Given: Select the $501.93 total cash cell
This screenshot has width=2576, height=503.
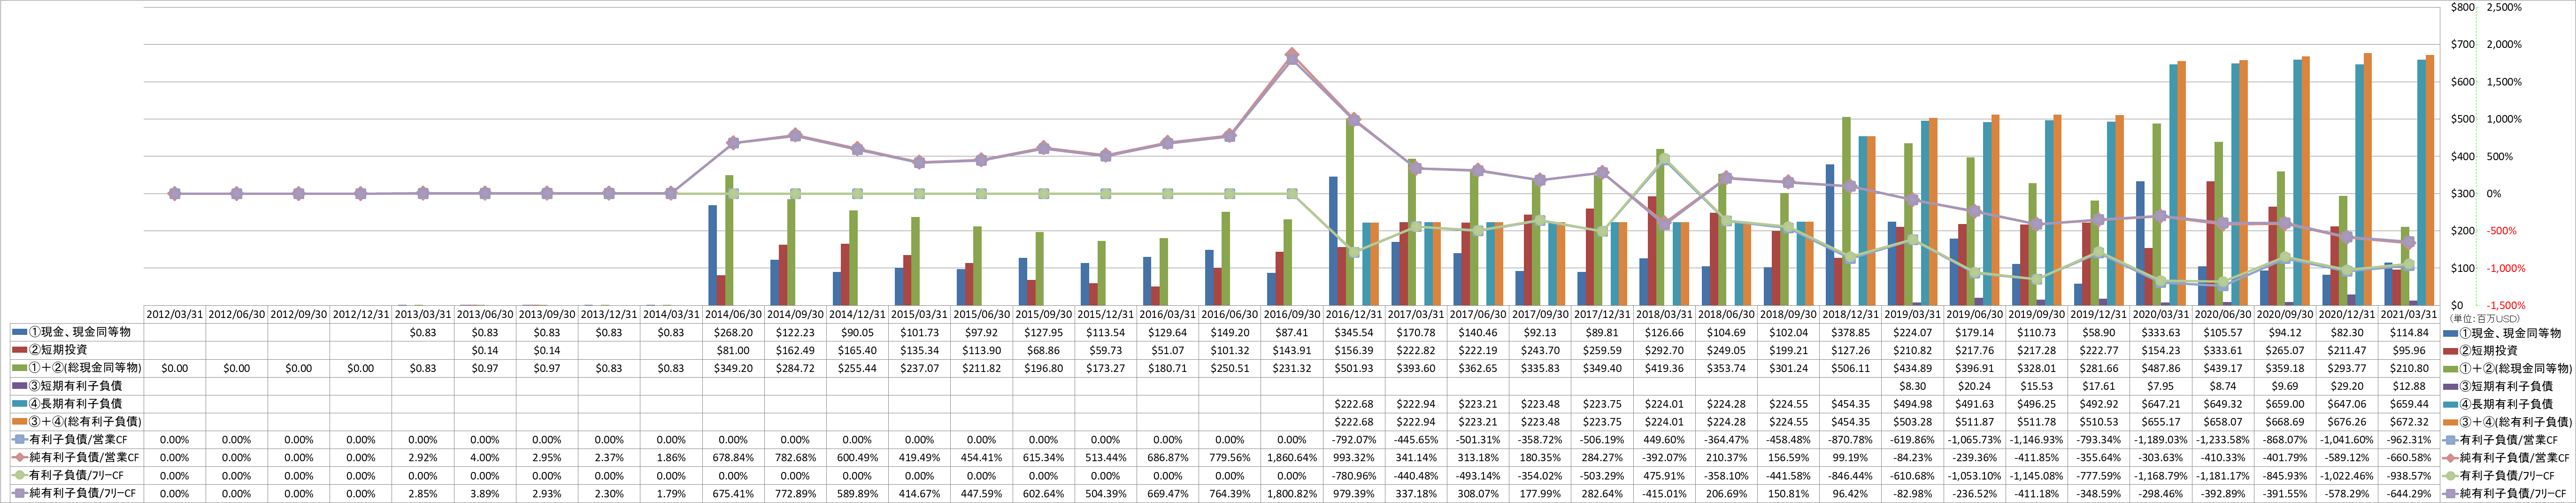Looking at the screenshot, I should pyautogui.click(x=1354, y=368).
